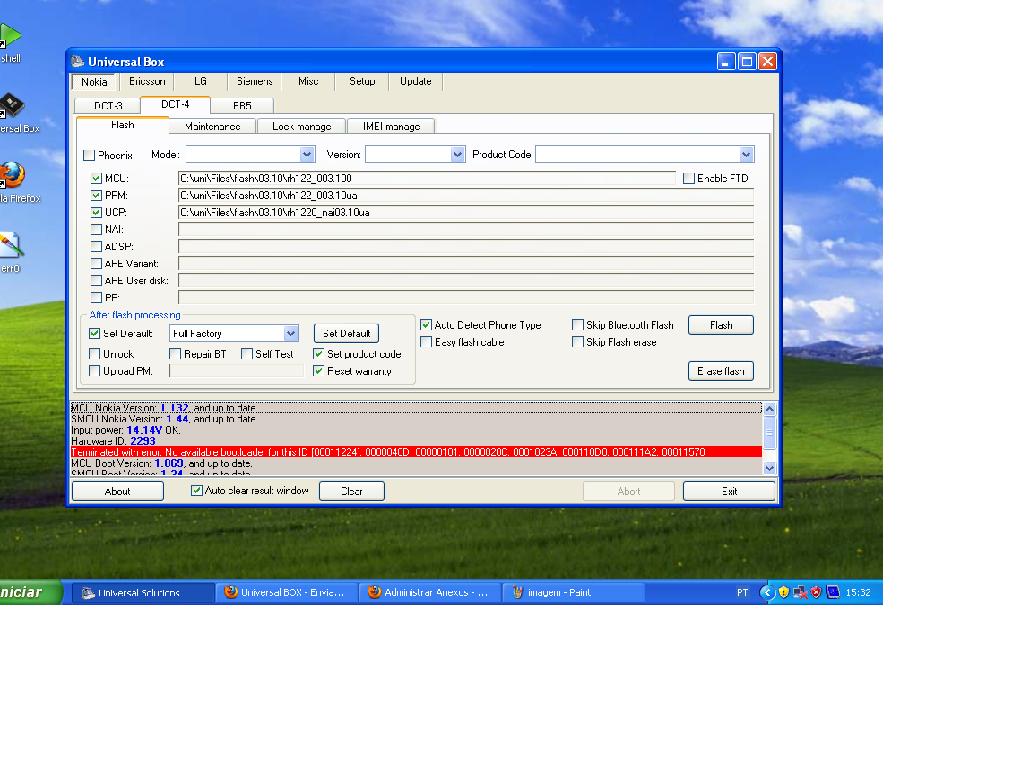Uncheck the Reset warranty option
The height and width of the screenshot is (768, 1024).
319,371
